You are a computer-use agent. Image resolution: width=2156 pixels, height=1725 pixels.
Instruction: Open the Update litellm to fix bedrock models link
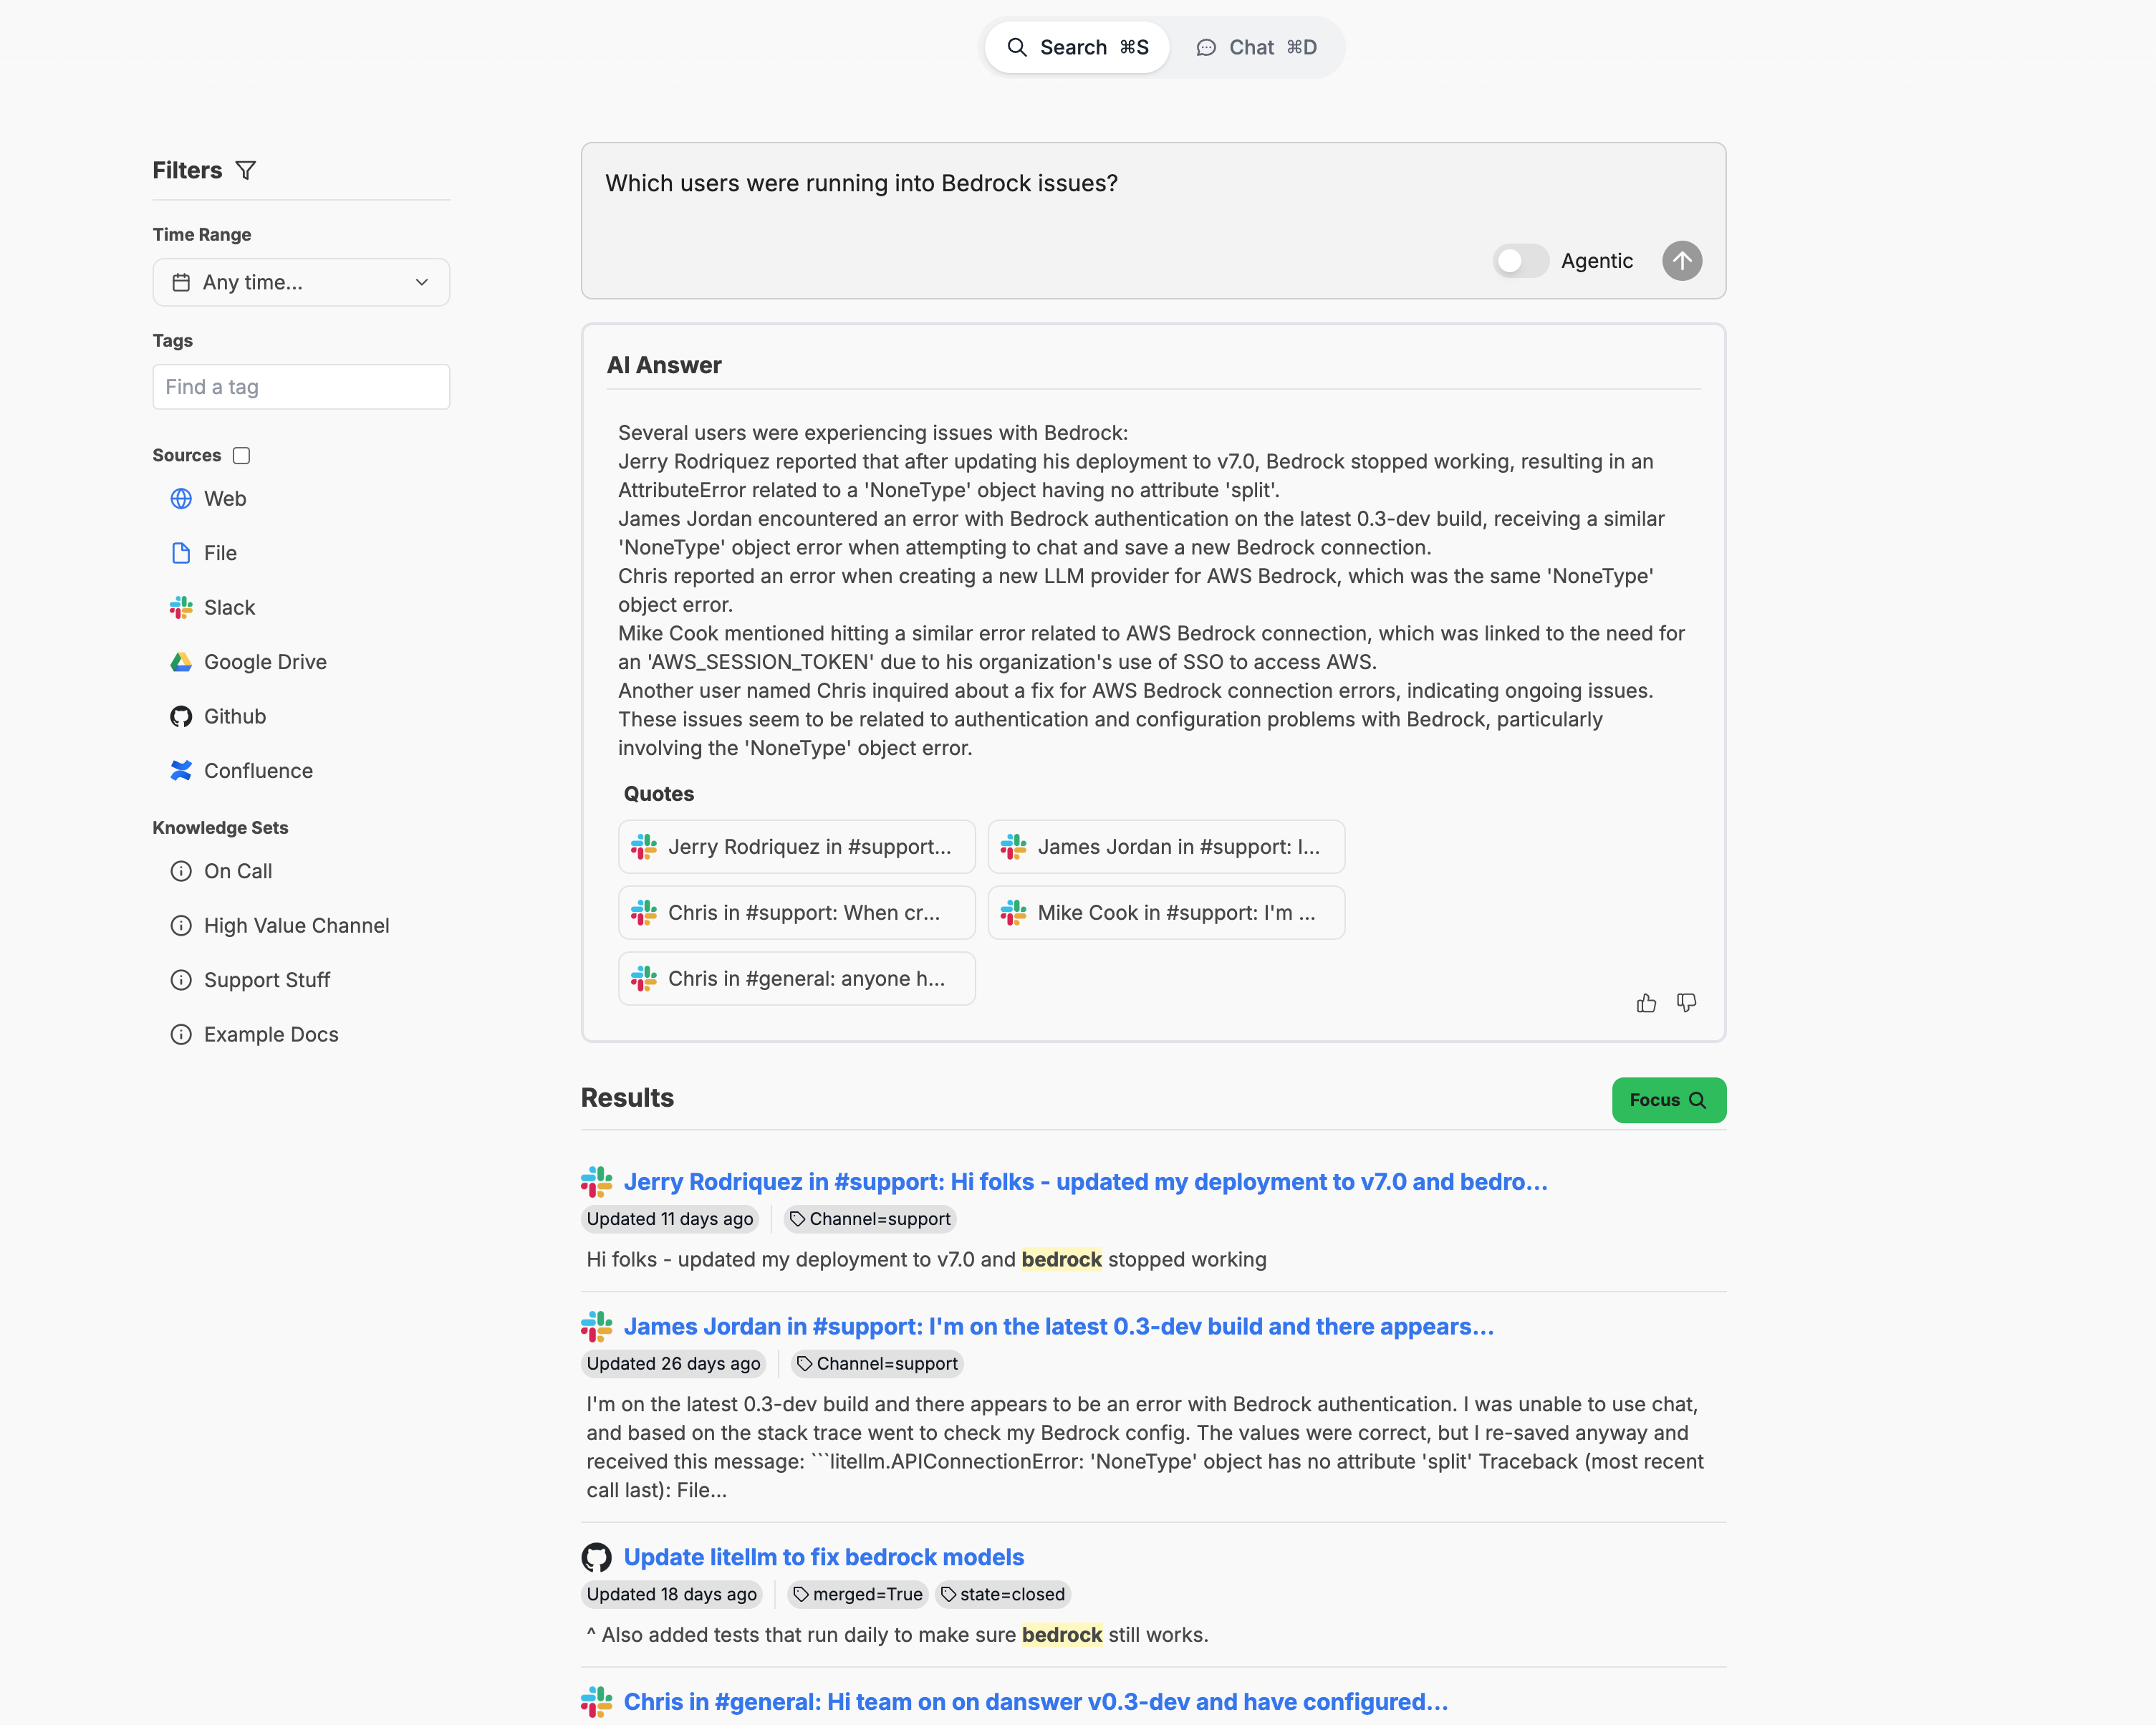822,1557
